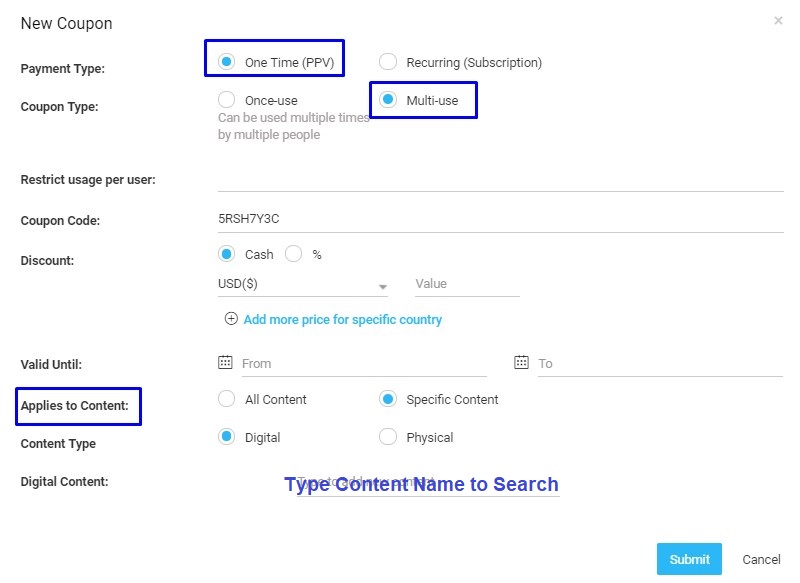
Task: Click the Coupon Code field 5RSH7Y3C
Action: point(501,220)
